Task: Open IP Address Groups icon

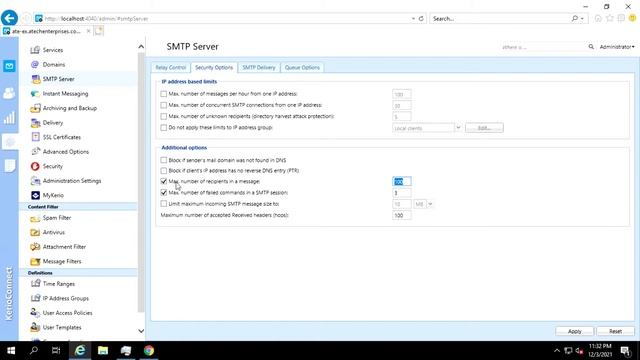Action: pyautogui.click(x=35, y=298)
